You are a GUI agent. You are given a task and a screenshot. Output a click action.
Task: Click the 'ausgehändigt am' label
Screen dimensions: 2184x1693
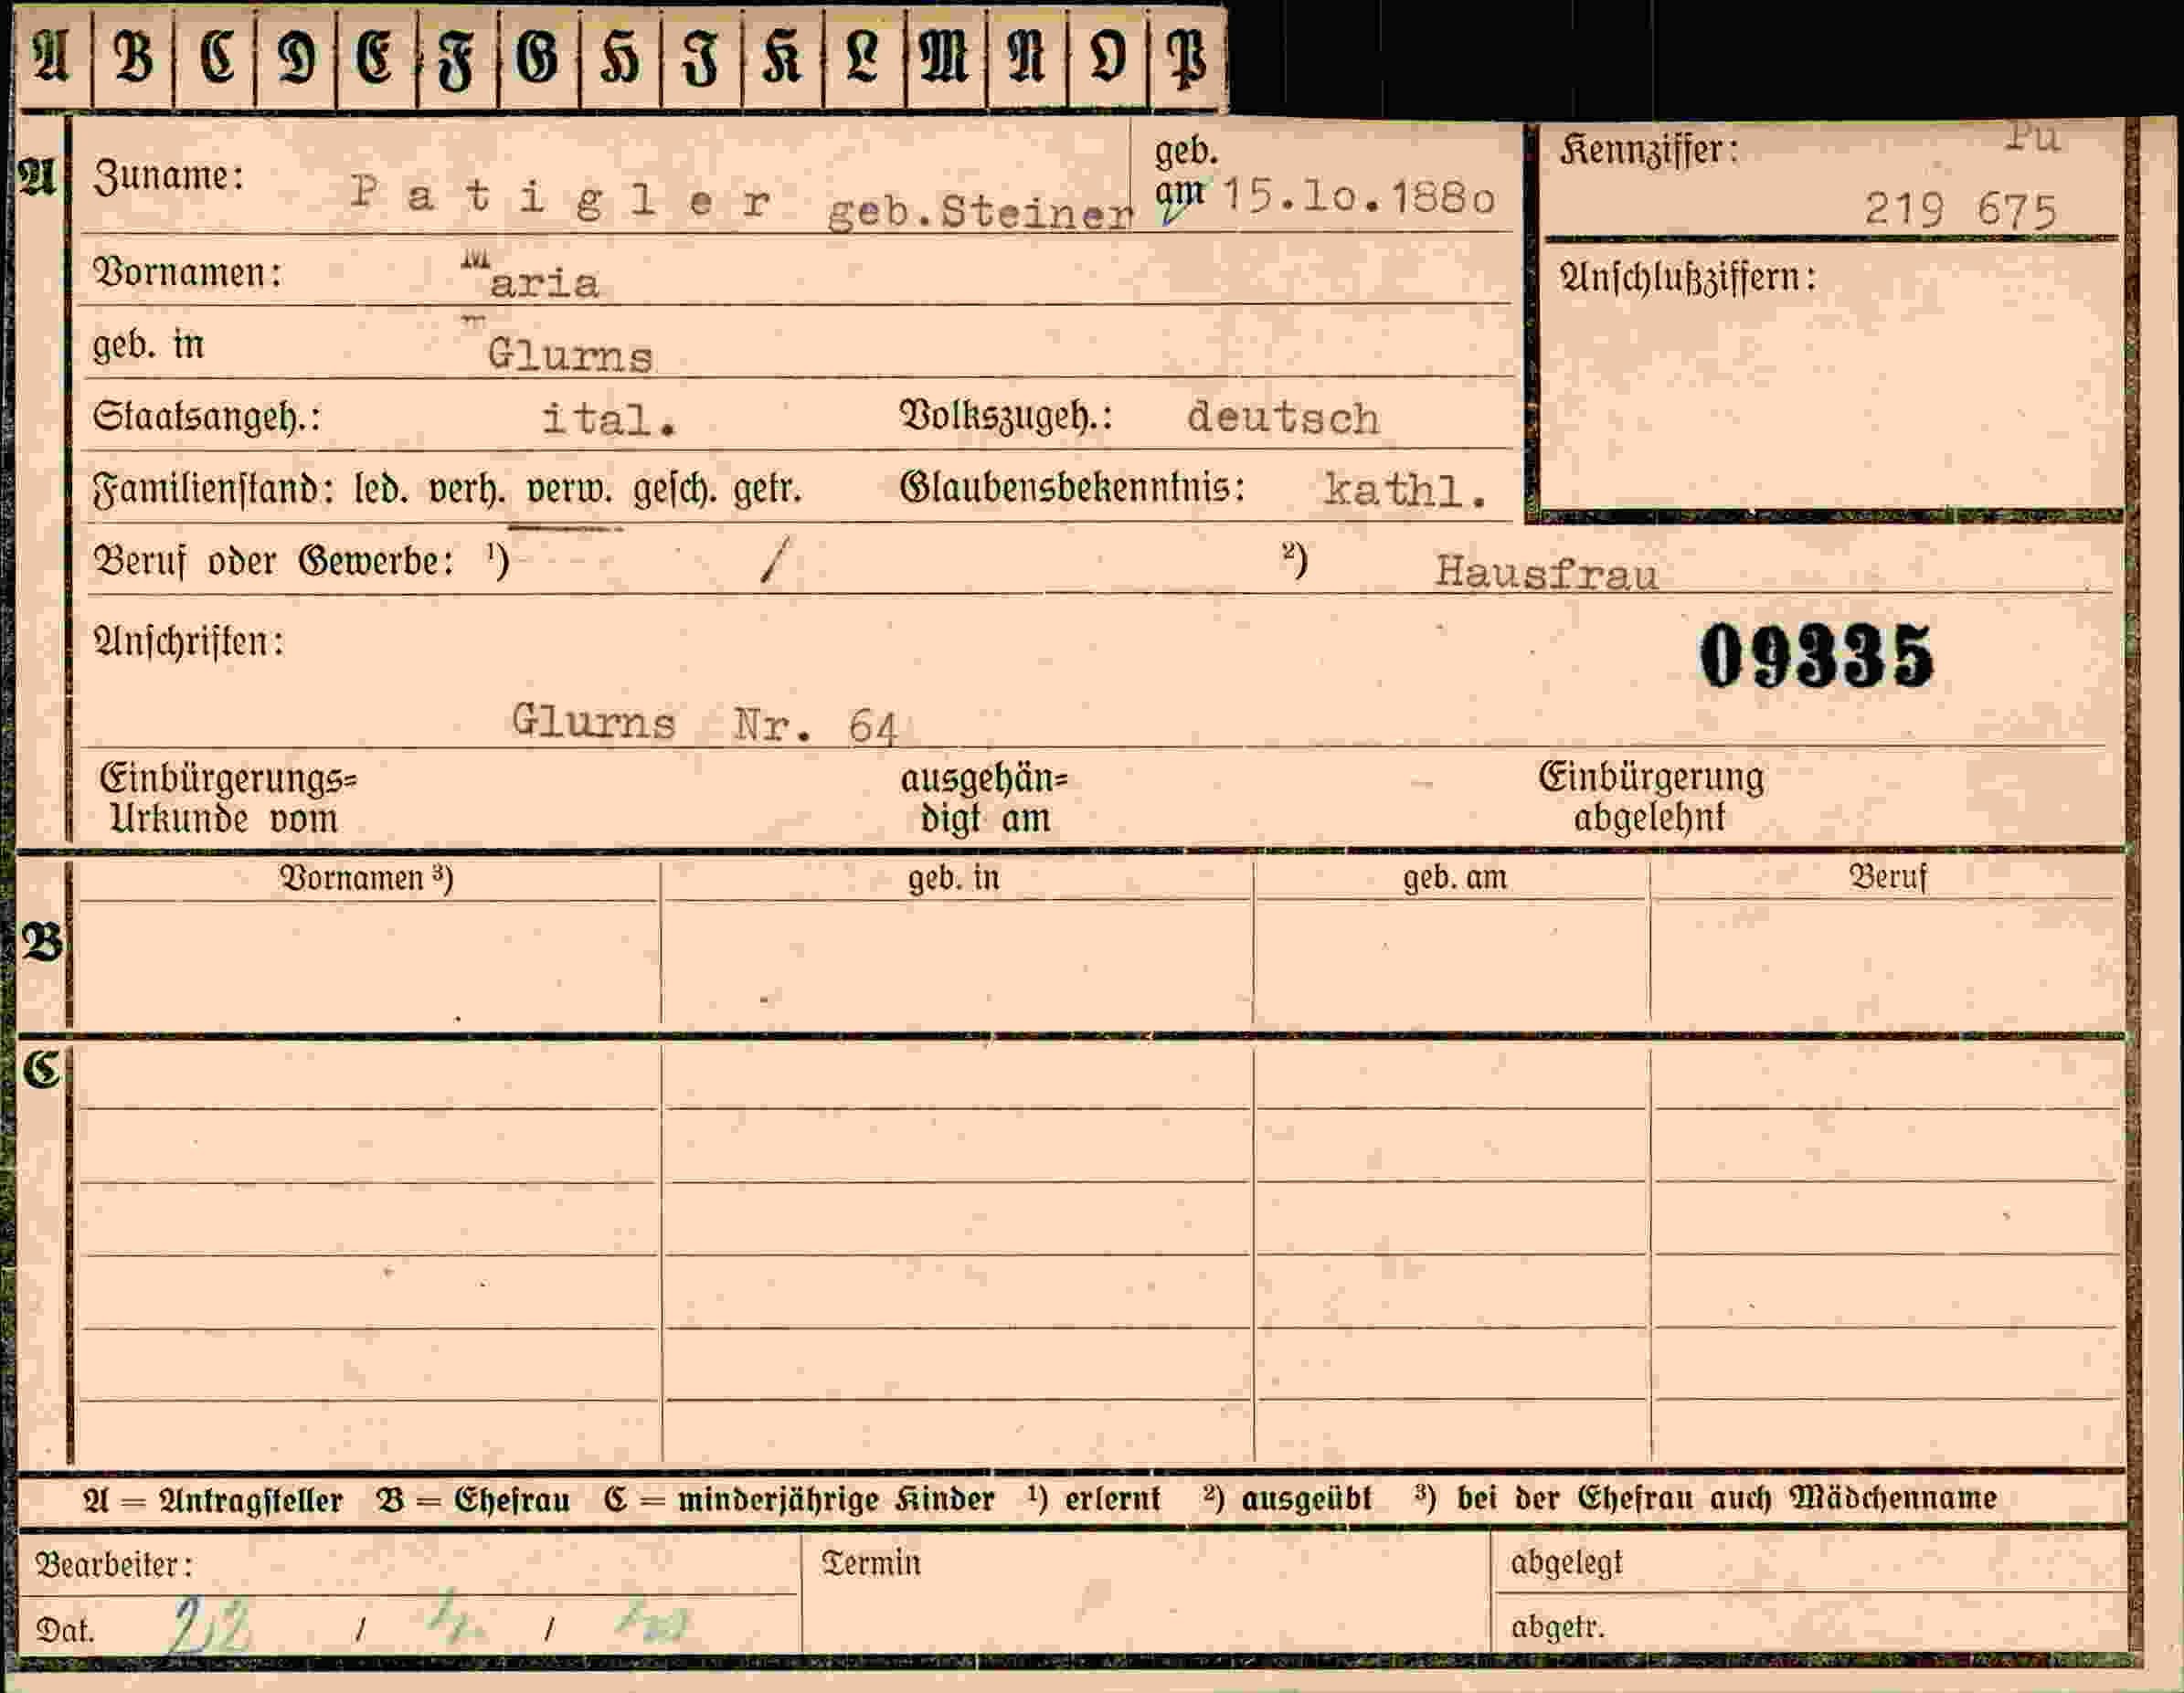point(985,798)
